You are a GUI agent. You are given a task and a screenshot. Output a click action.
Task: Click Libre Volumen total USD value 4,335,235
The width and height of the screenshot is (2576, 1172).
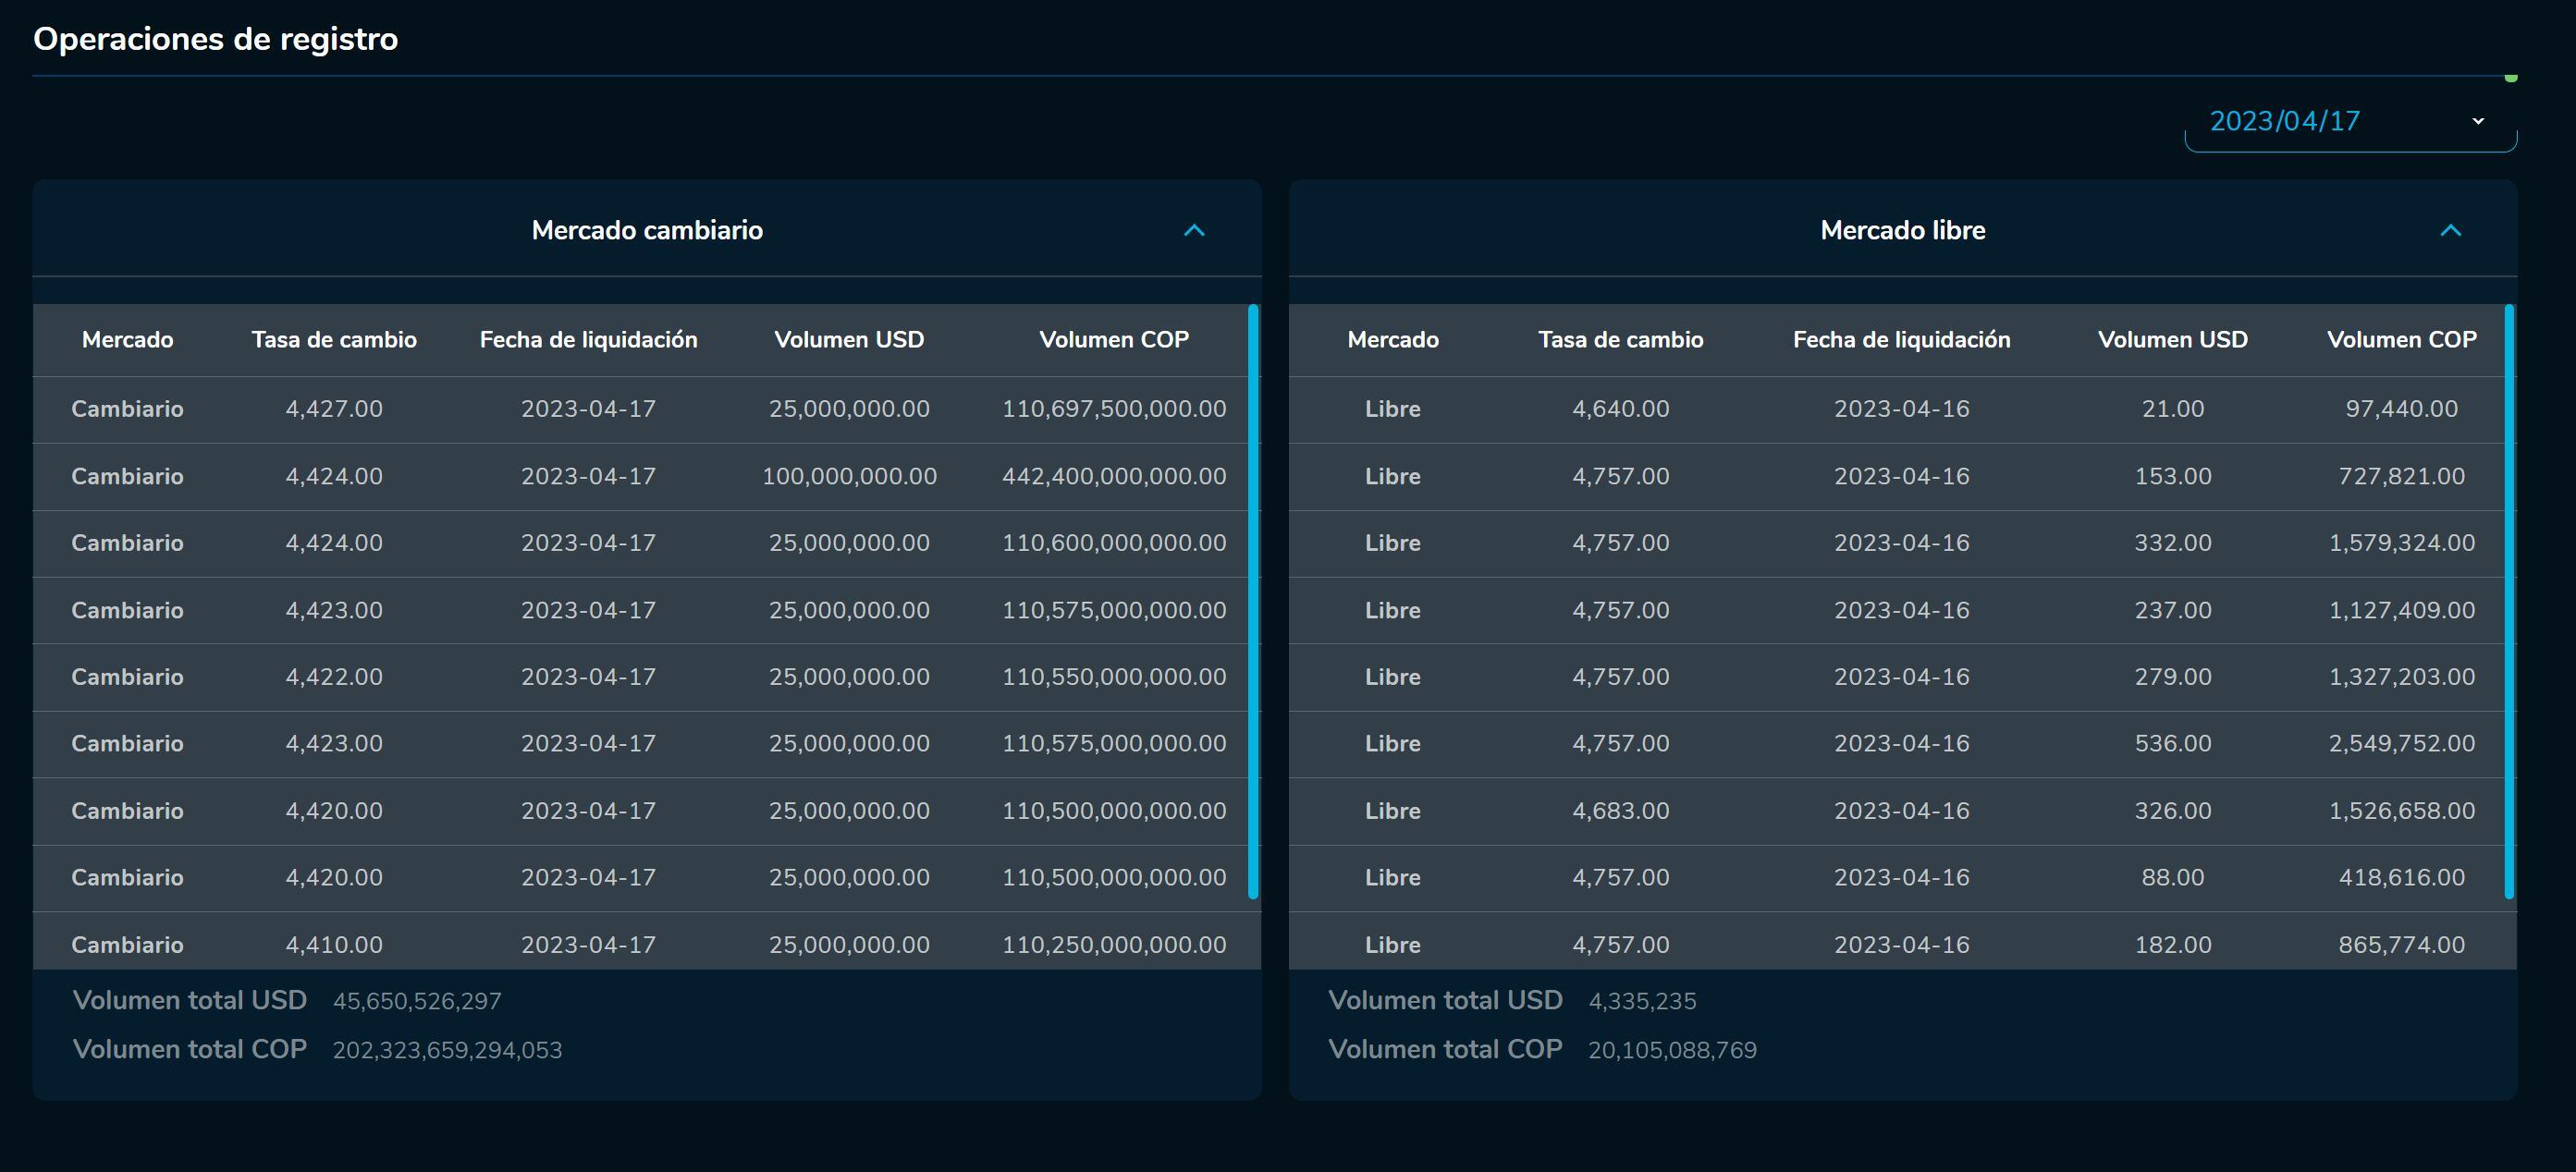click(x=1642, y=1001)
